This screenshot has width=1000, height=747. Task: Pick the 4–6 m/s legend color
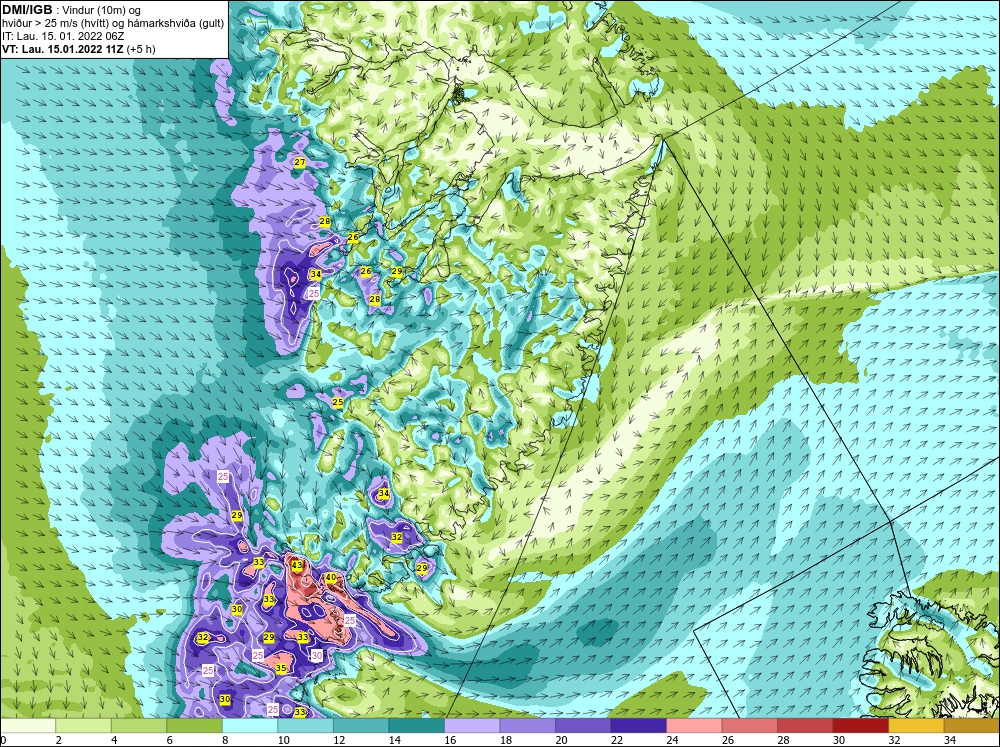139,726
